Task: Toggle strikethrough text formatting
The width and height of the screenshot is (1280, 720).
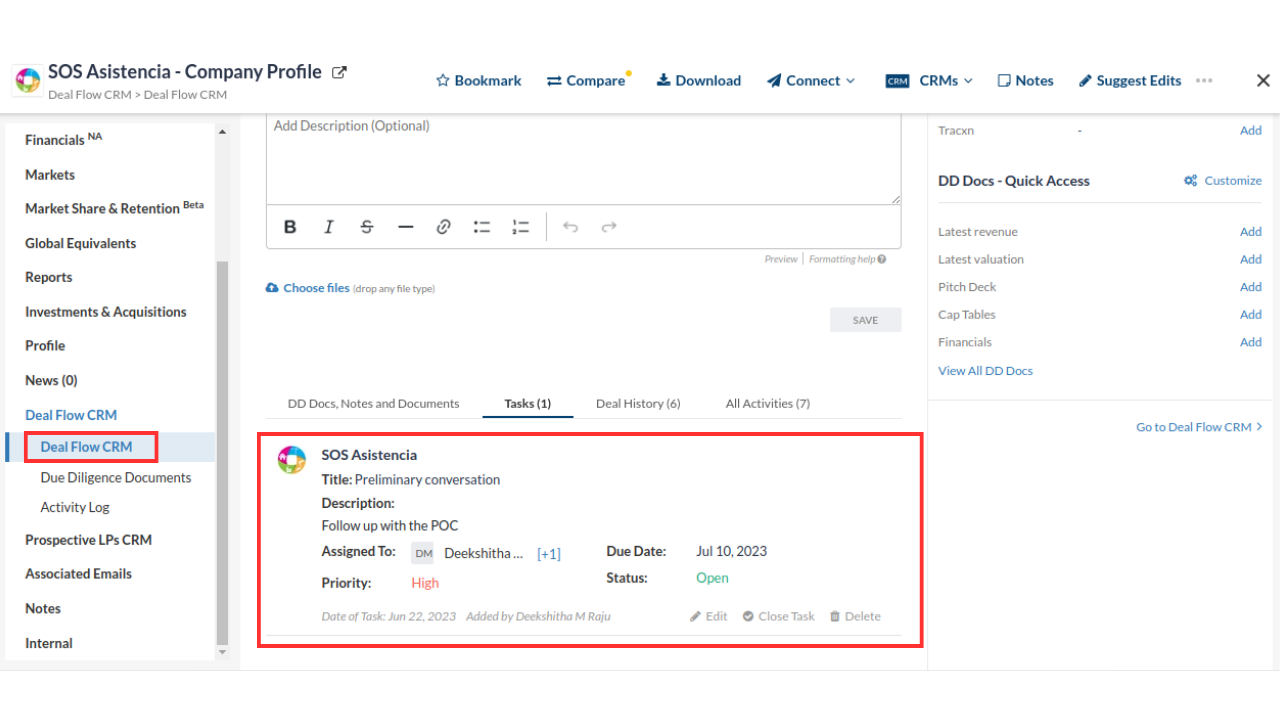Action: click(367, 227)
